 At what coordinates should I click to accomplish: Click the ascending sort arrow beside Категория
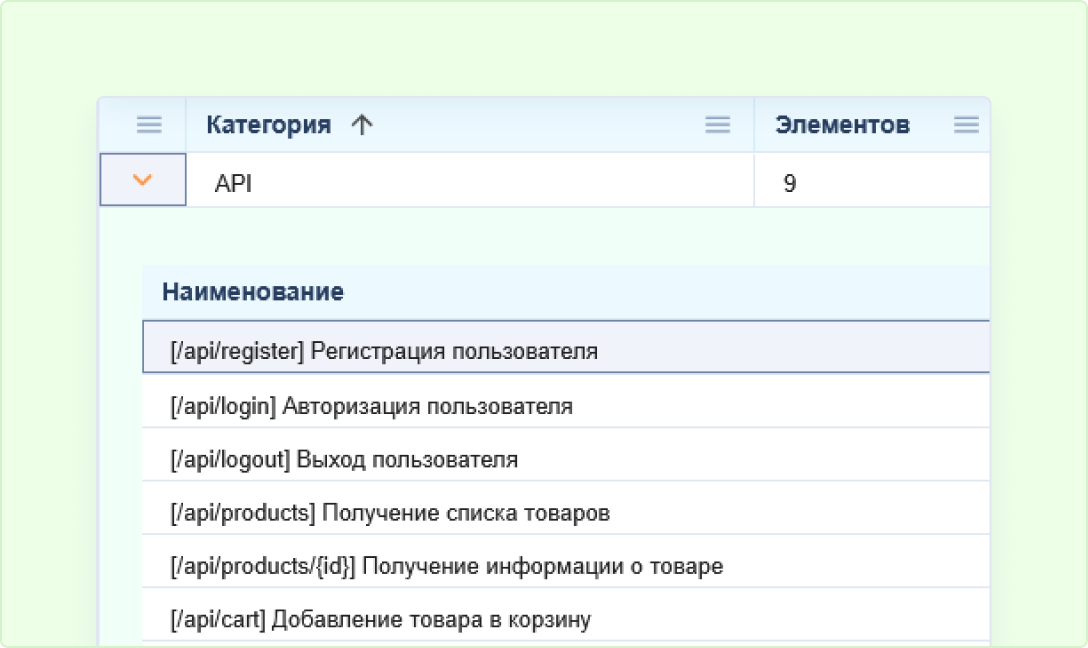[362, 125]
